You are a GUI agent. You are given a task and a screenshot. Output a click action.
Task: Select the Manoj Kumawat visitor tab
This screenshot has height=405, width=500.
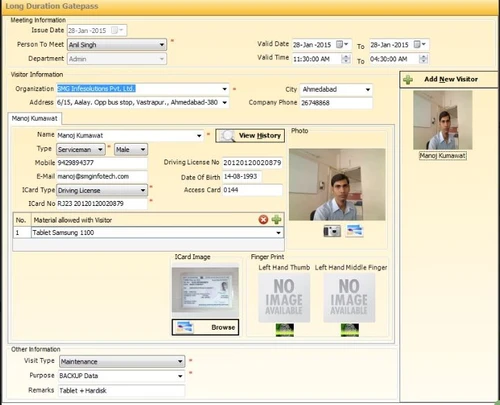point(34,118)
